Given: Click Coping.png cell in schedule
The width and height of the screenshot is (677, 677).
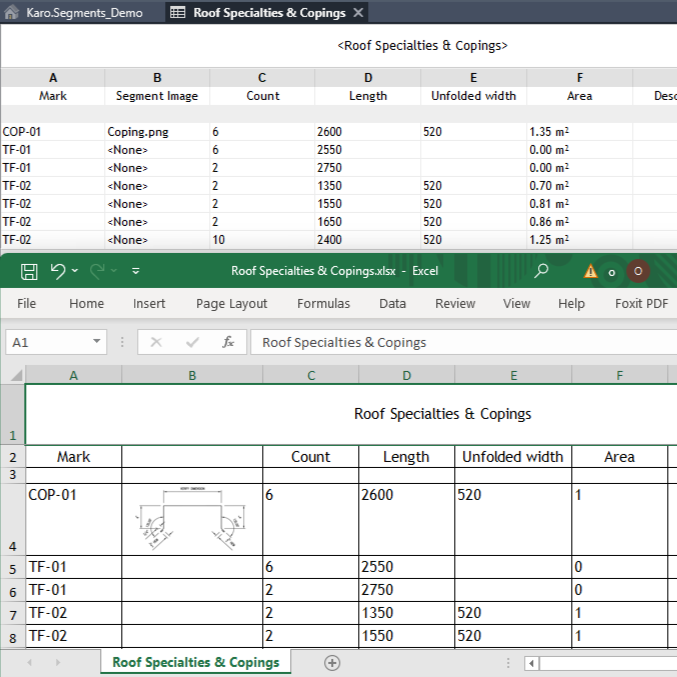Looking at the screenshot, I should (157, 132).
